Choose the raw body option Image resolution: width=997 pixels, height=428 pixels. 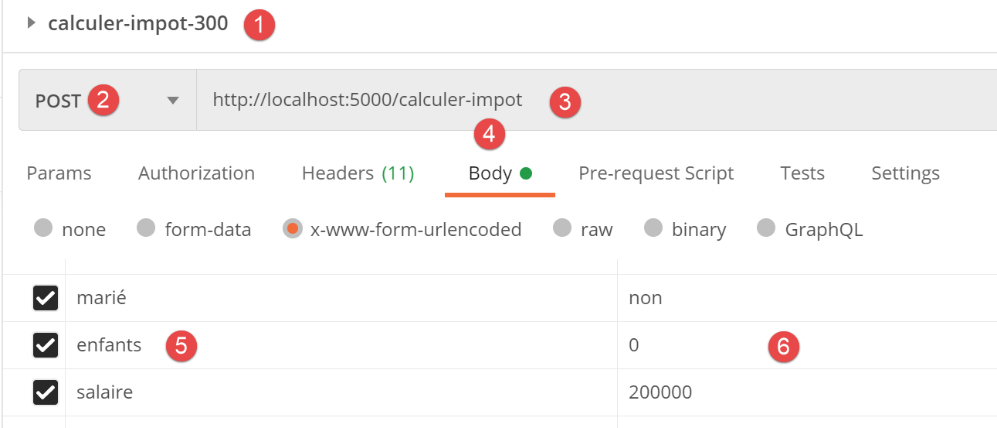tap(562, 229)
